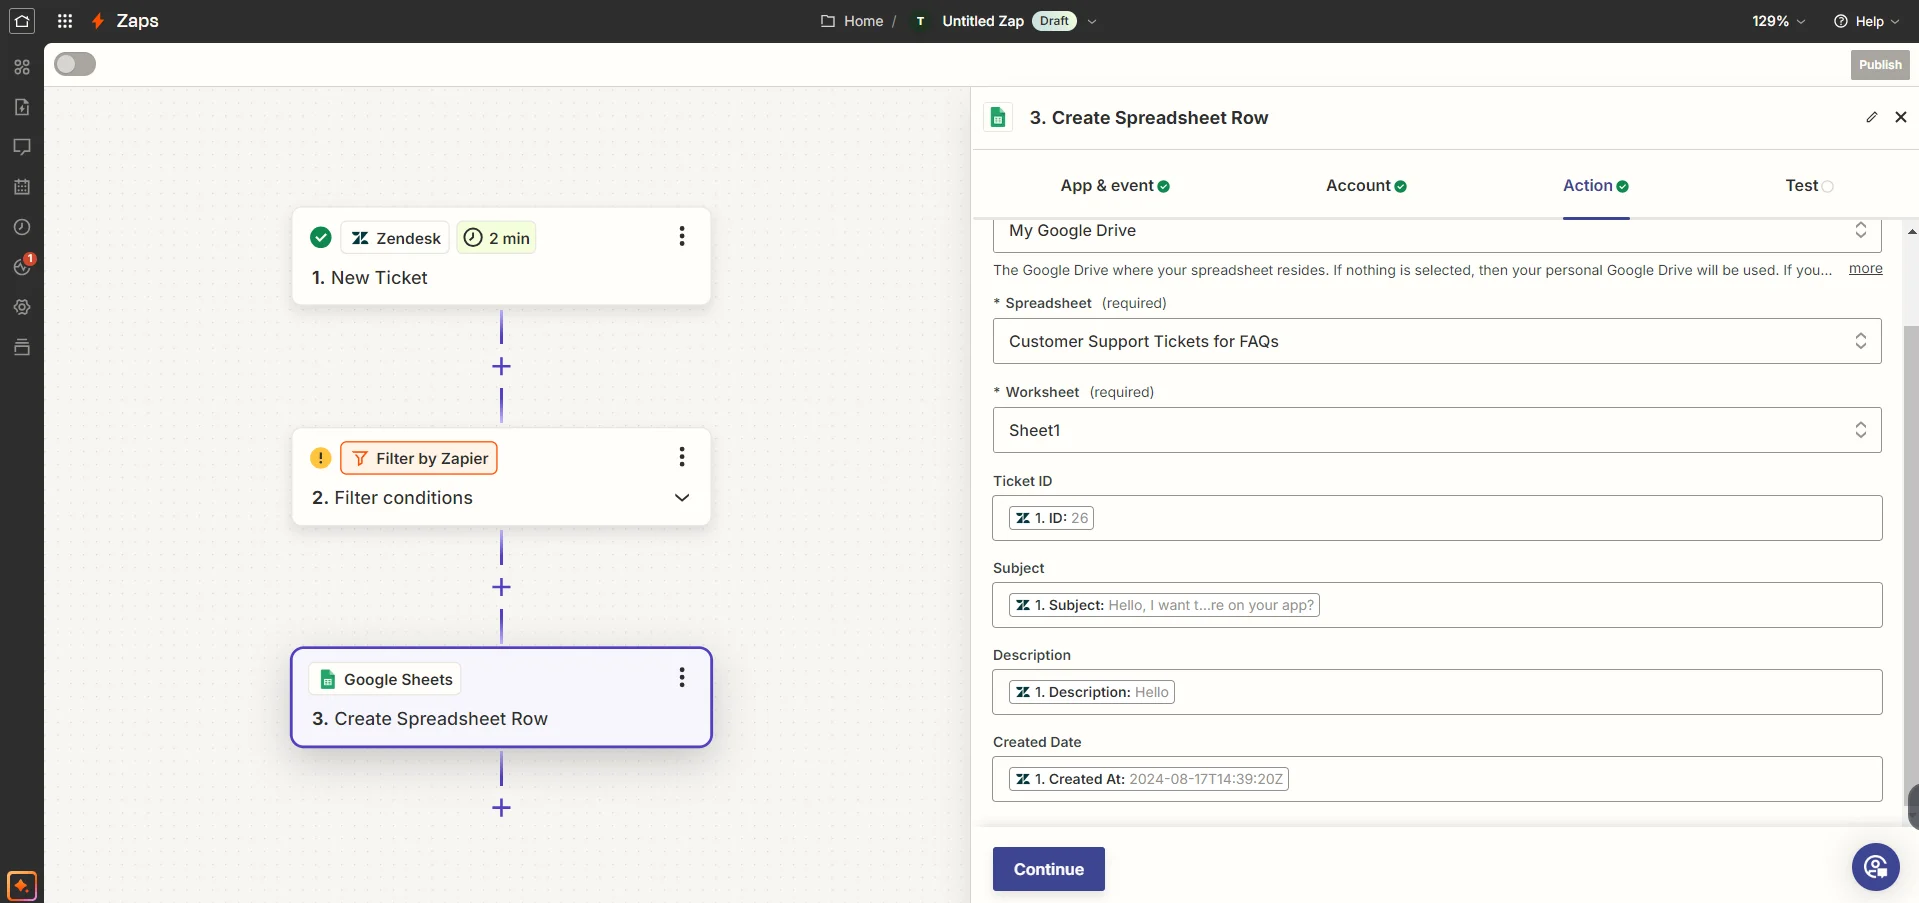This screenshot has width=1919, height=903.
Task: Click the Untitled Zap title
Action: pyautogui.click(x=983, y=21)
